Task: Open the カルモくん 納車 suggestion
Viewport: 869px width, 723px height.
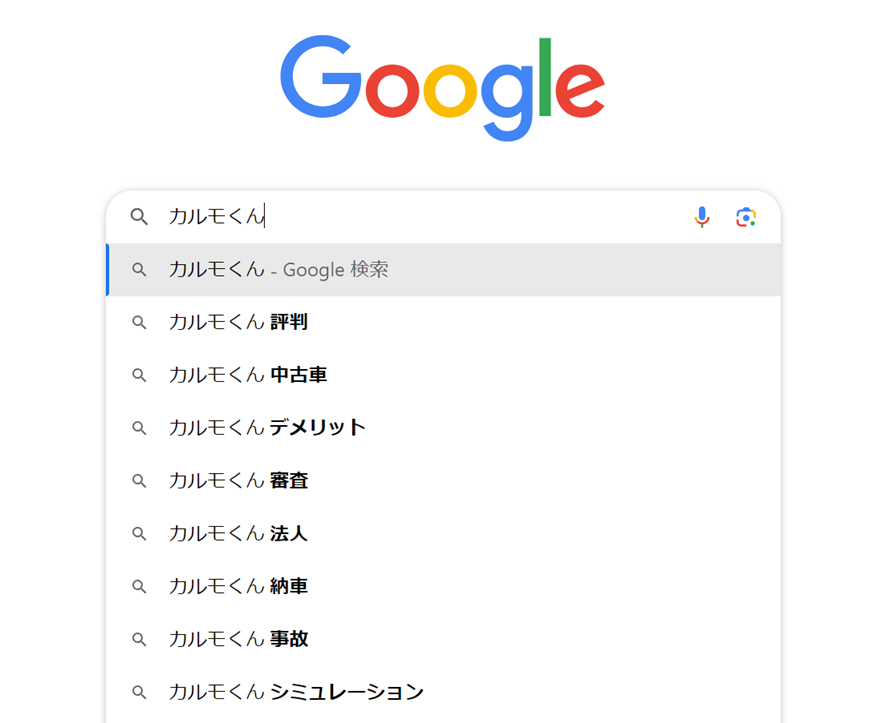Action: 240,586
